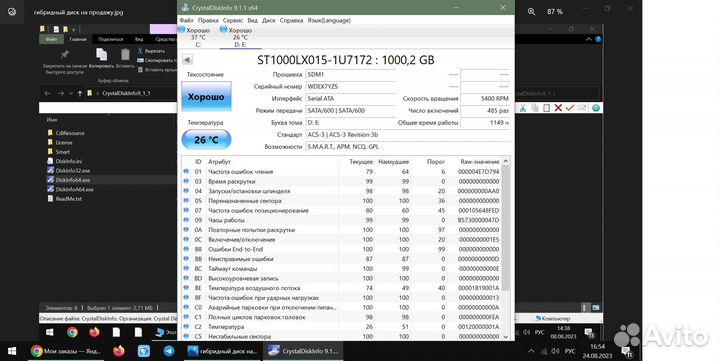Click the Copy icon in Explorer ribbon

pyautogui.click(x=101, y=55)
